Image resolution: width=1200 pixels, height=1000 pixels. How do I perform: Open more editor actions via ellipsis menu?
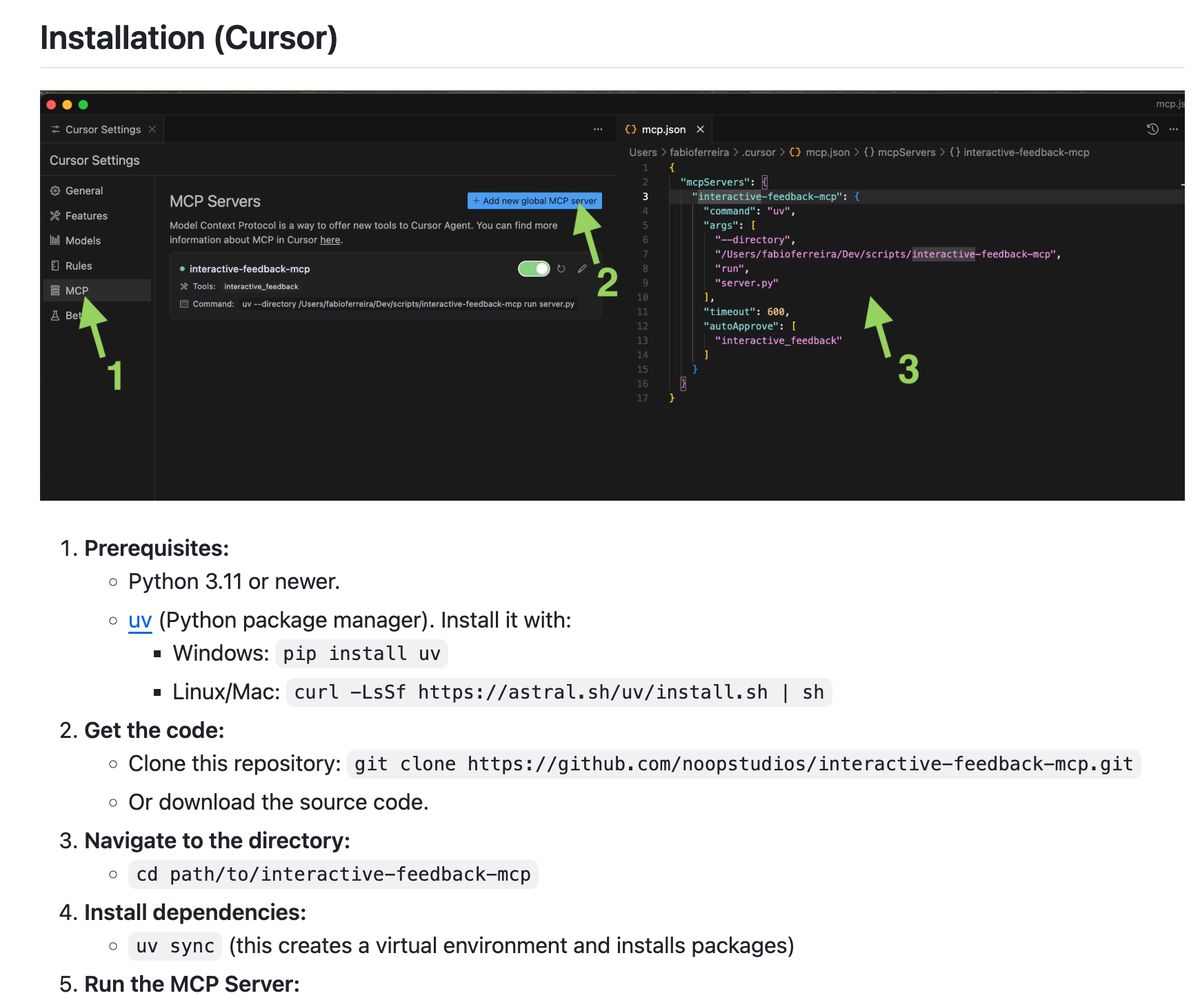tap(1173, 129)
